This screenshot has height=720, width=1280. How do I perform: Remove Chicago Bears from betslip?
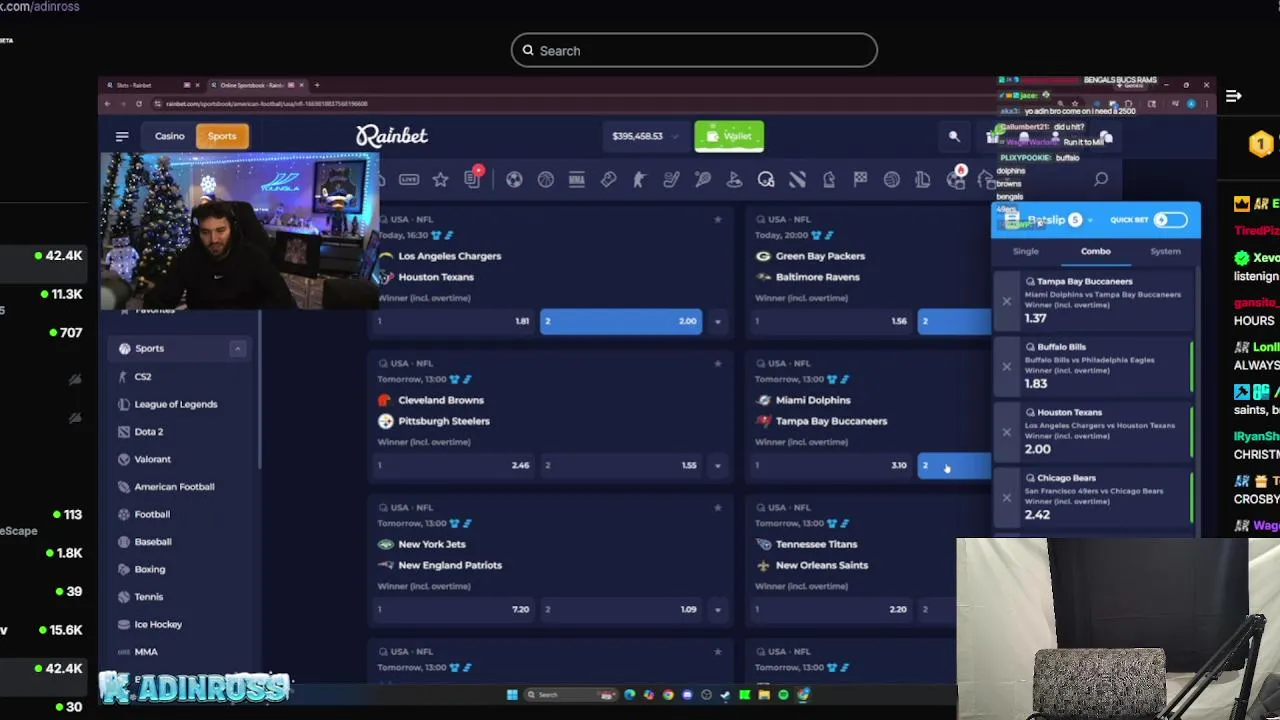pyautogui.click(x=1007, y=498)
